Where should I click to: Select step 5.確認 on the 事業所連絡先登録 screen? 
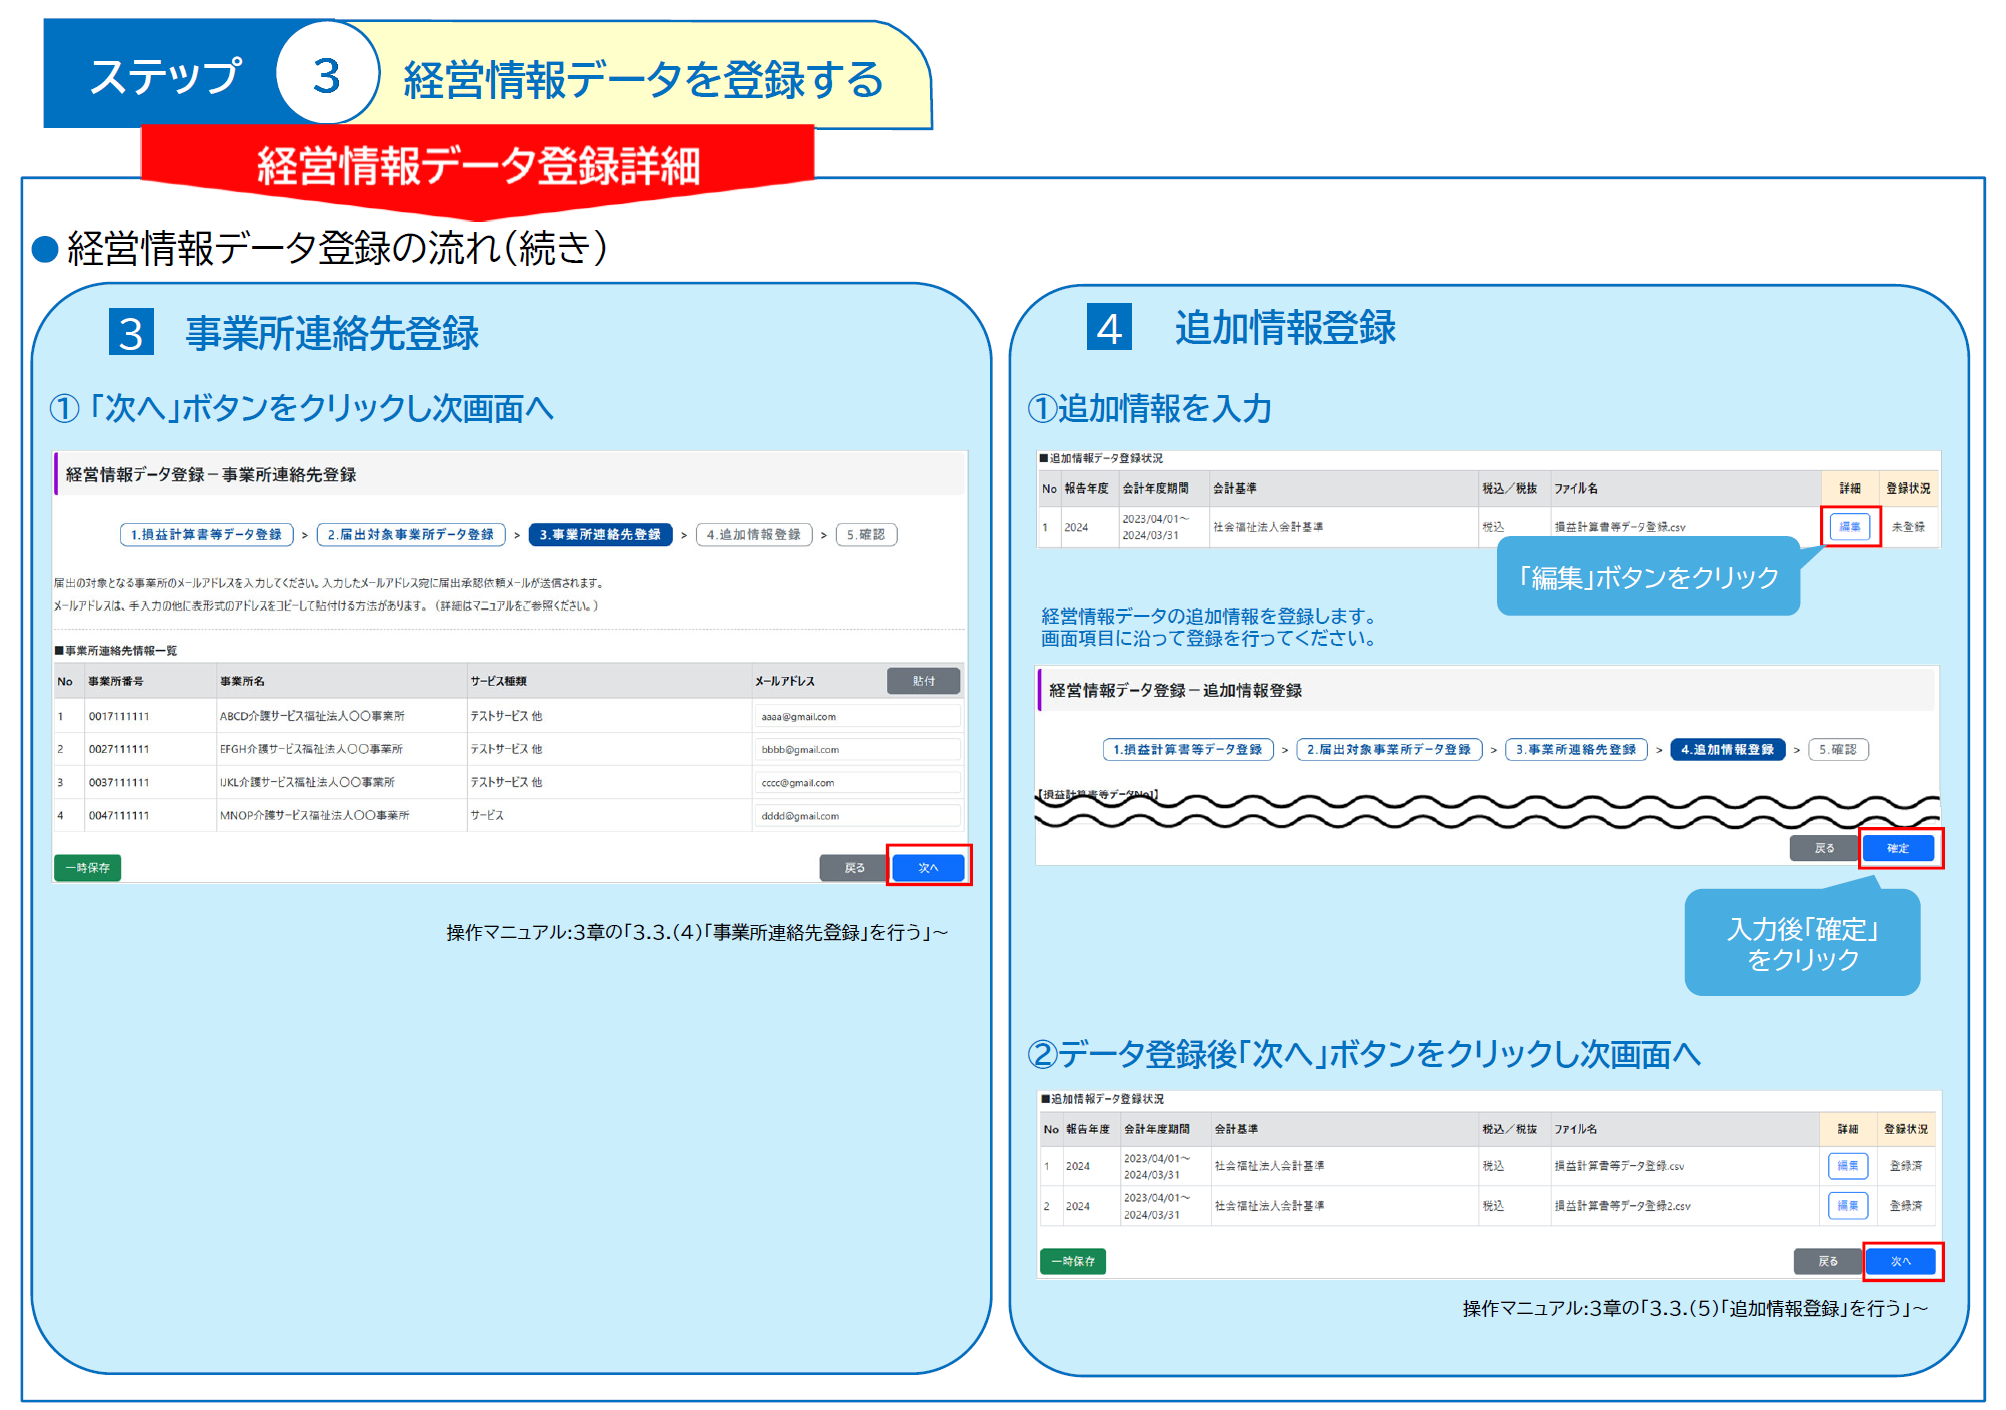[x=866, y=535]
